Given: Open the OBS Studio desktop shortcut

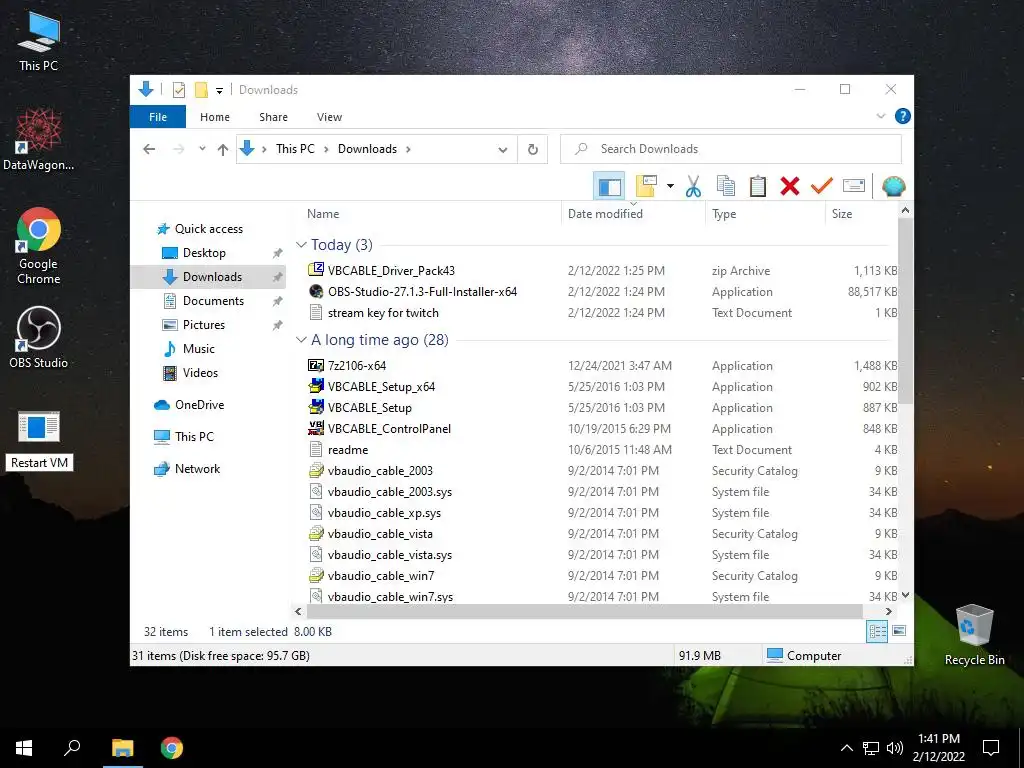Looking at the screenshot, I should click(x=39, y=338).
